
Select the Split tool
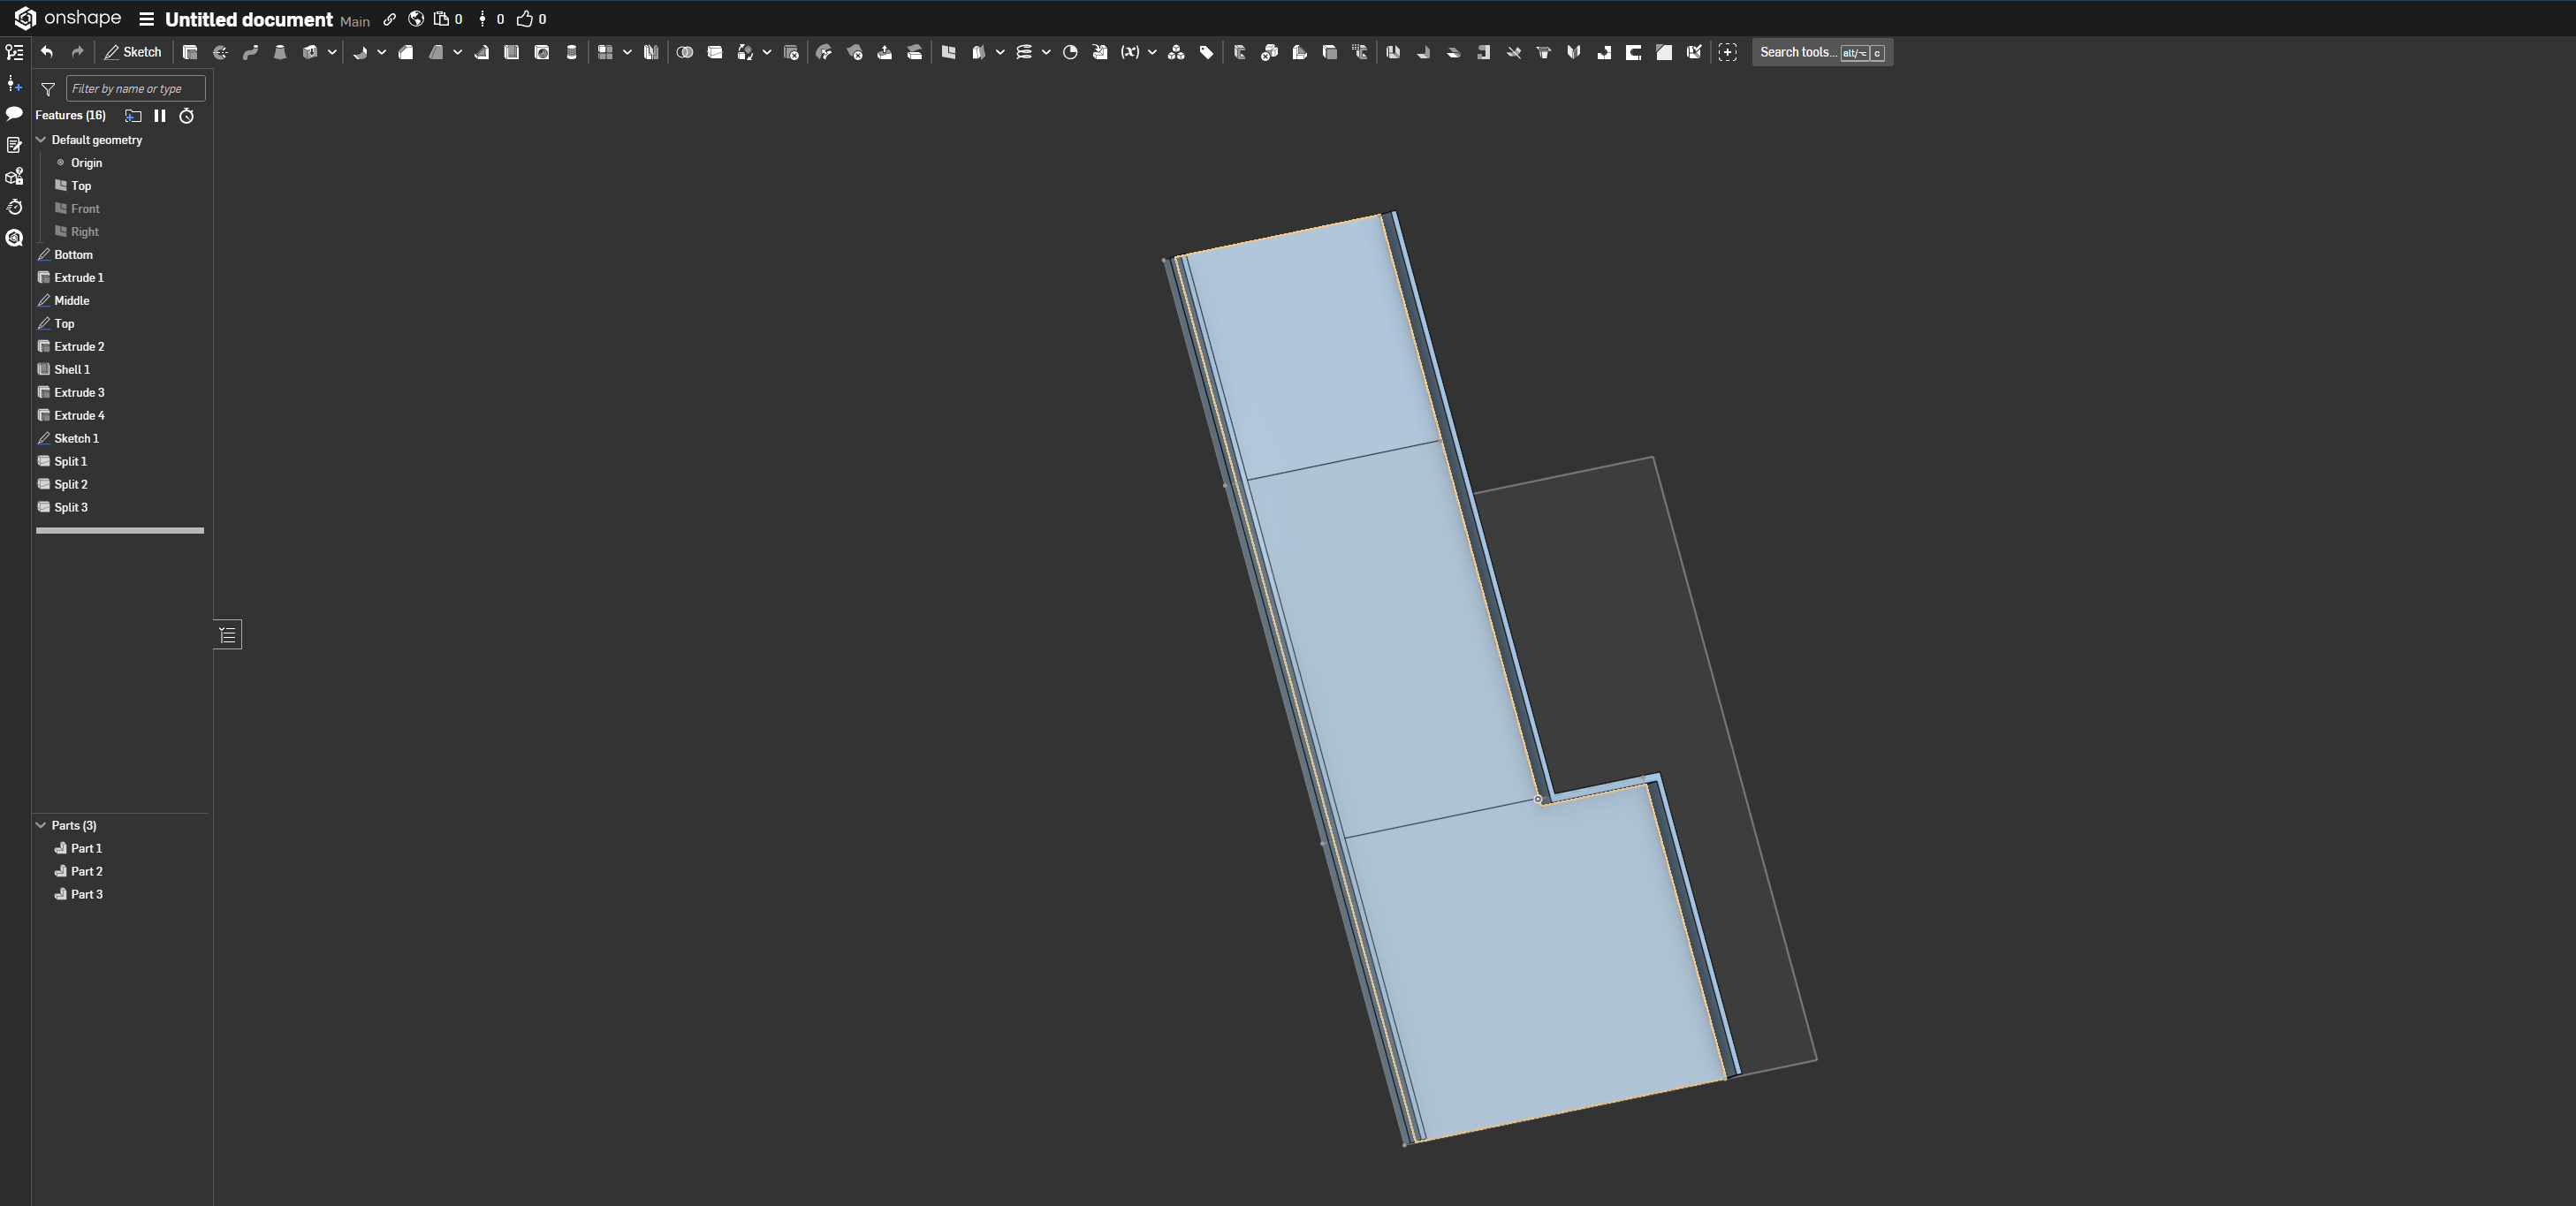pos(714,52)
